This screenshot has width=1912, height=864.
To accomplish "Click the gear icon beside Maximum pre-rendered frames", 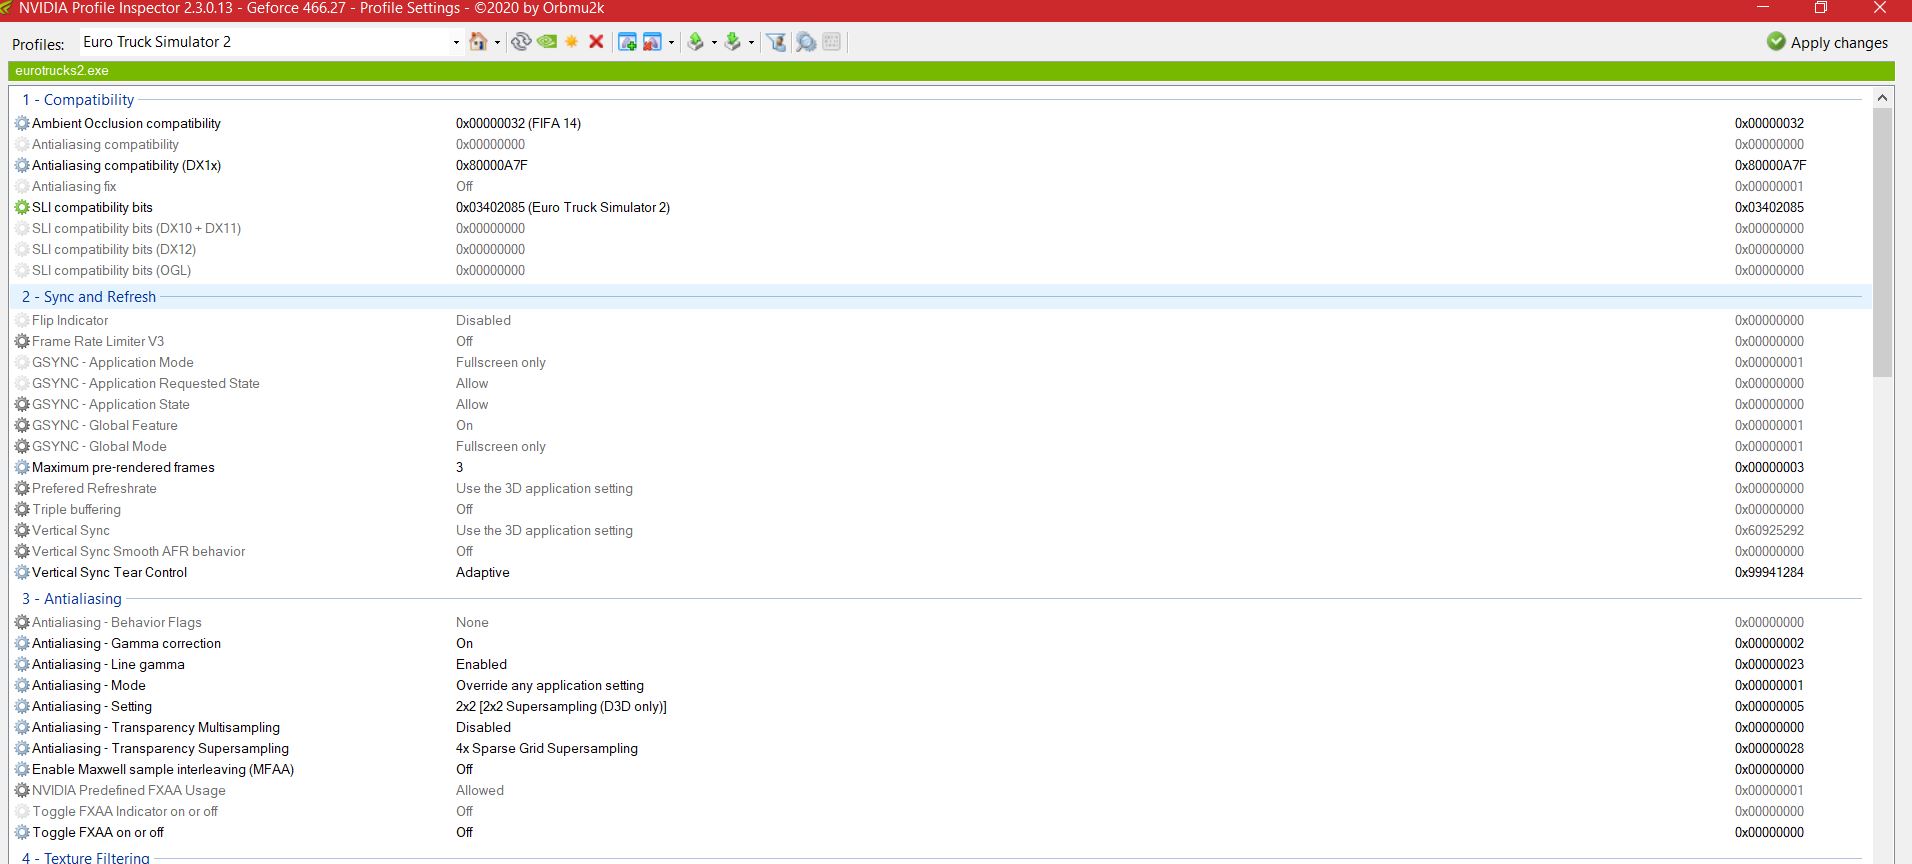I will click(22, 468).
